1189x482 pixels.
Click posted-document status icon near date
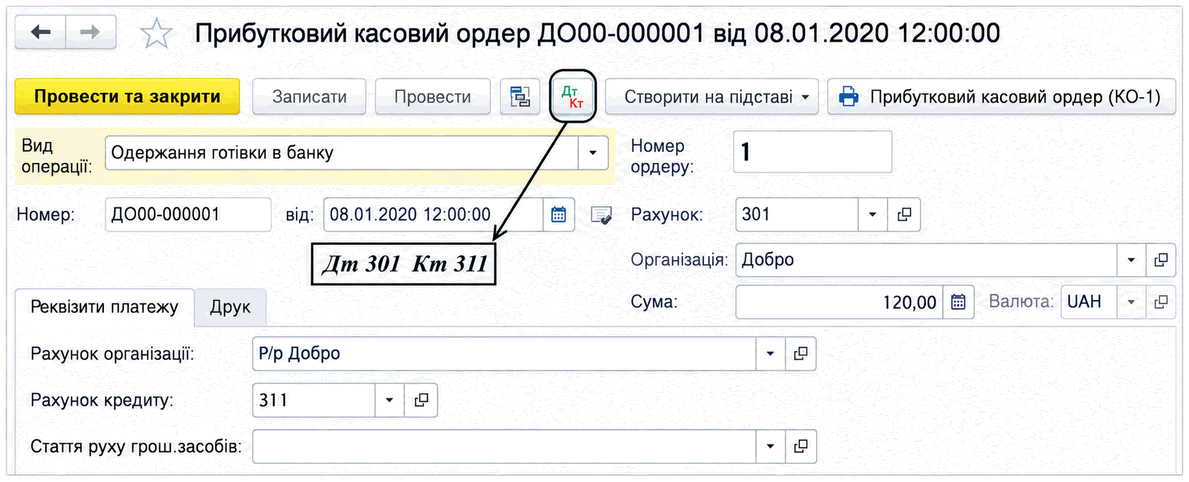[x=601, y=215]
